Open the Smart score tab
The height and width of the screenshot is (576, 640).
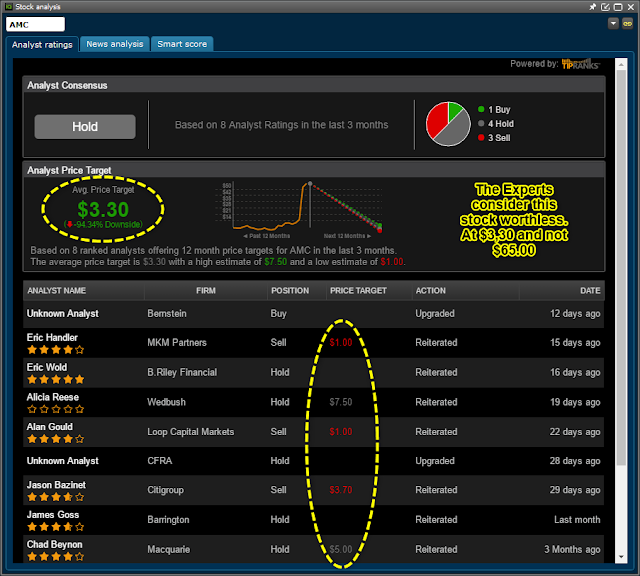coord(182,44)
